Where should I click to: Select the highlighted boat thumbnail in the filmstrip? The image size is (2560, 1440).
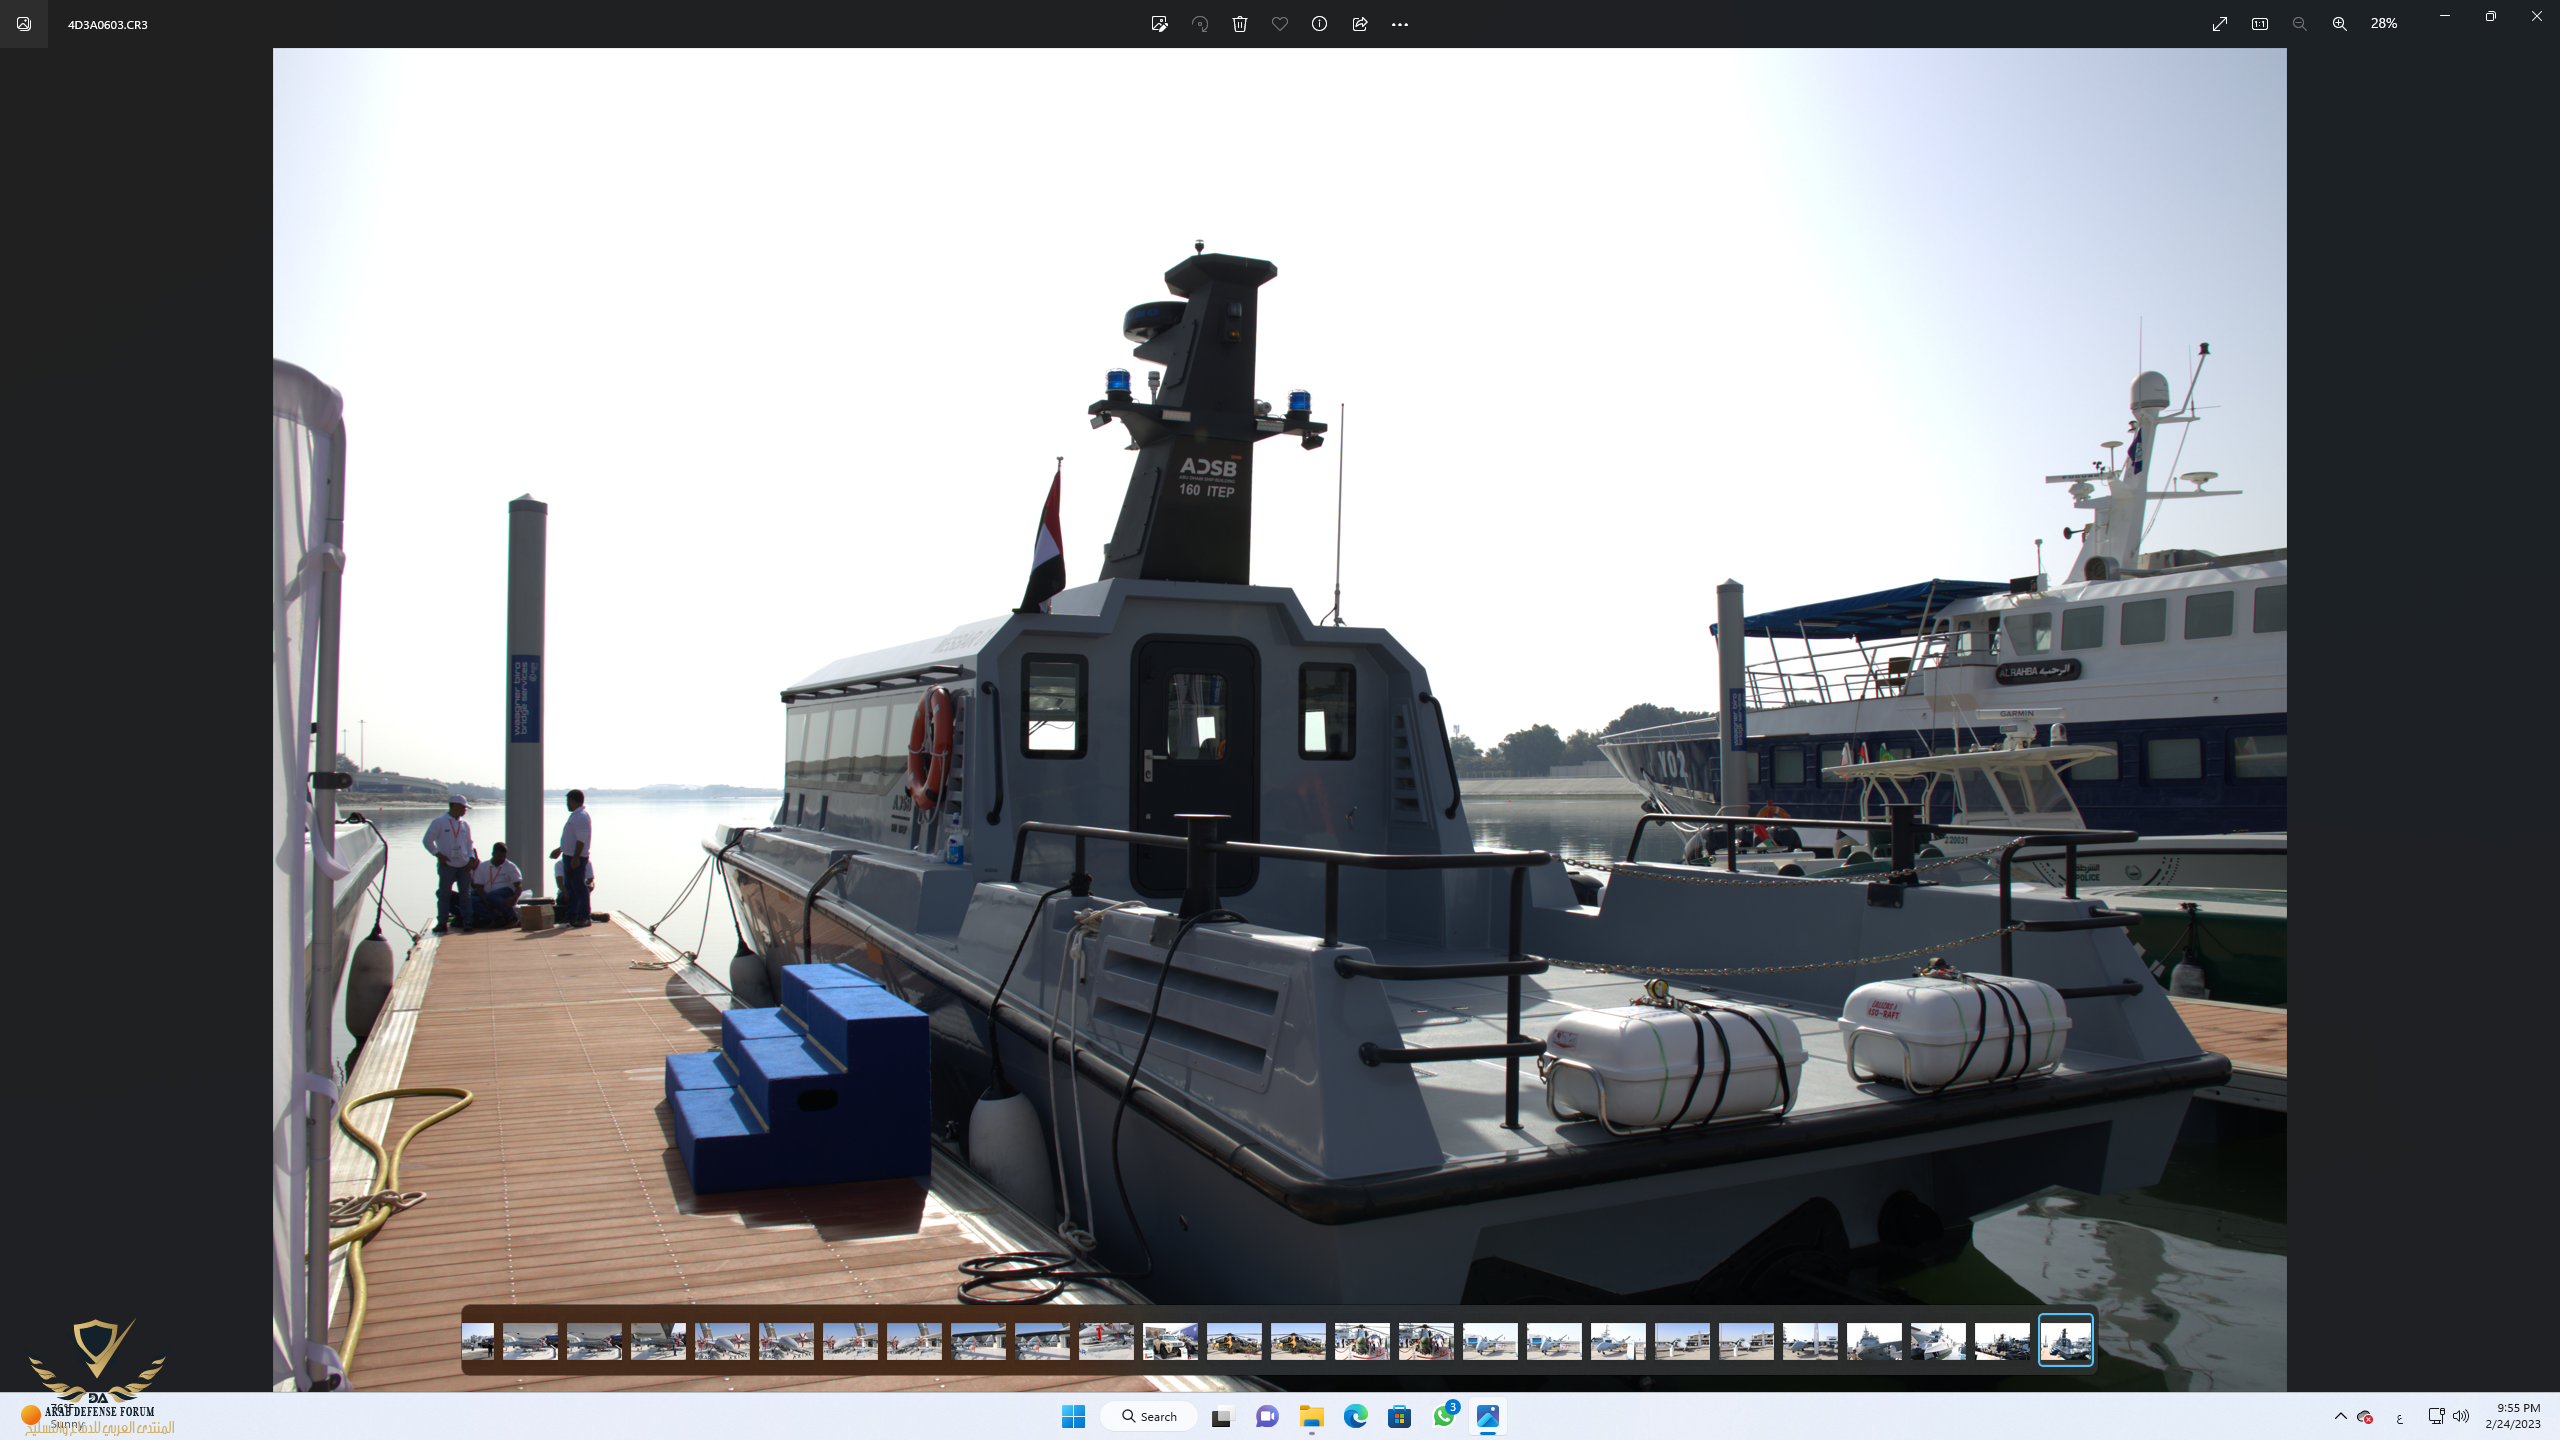point(2065,1340)
